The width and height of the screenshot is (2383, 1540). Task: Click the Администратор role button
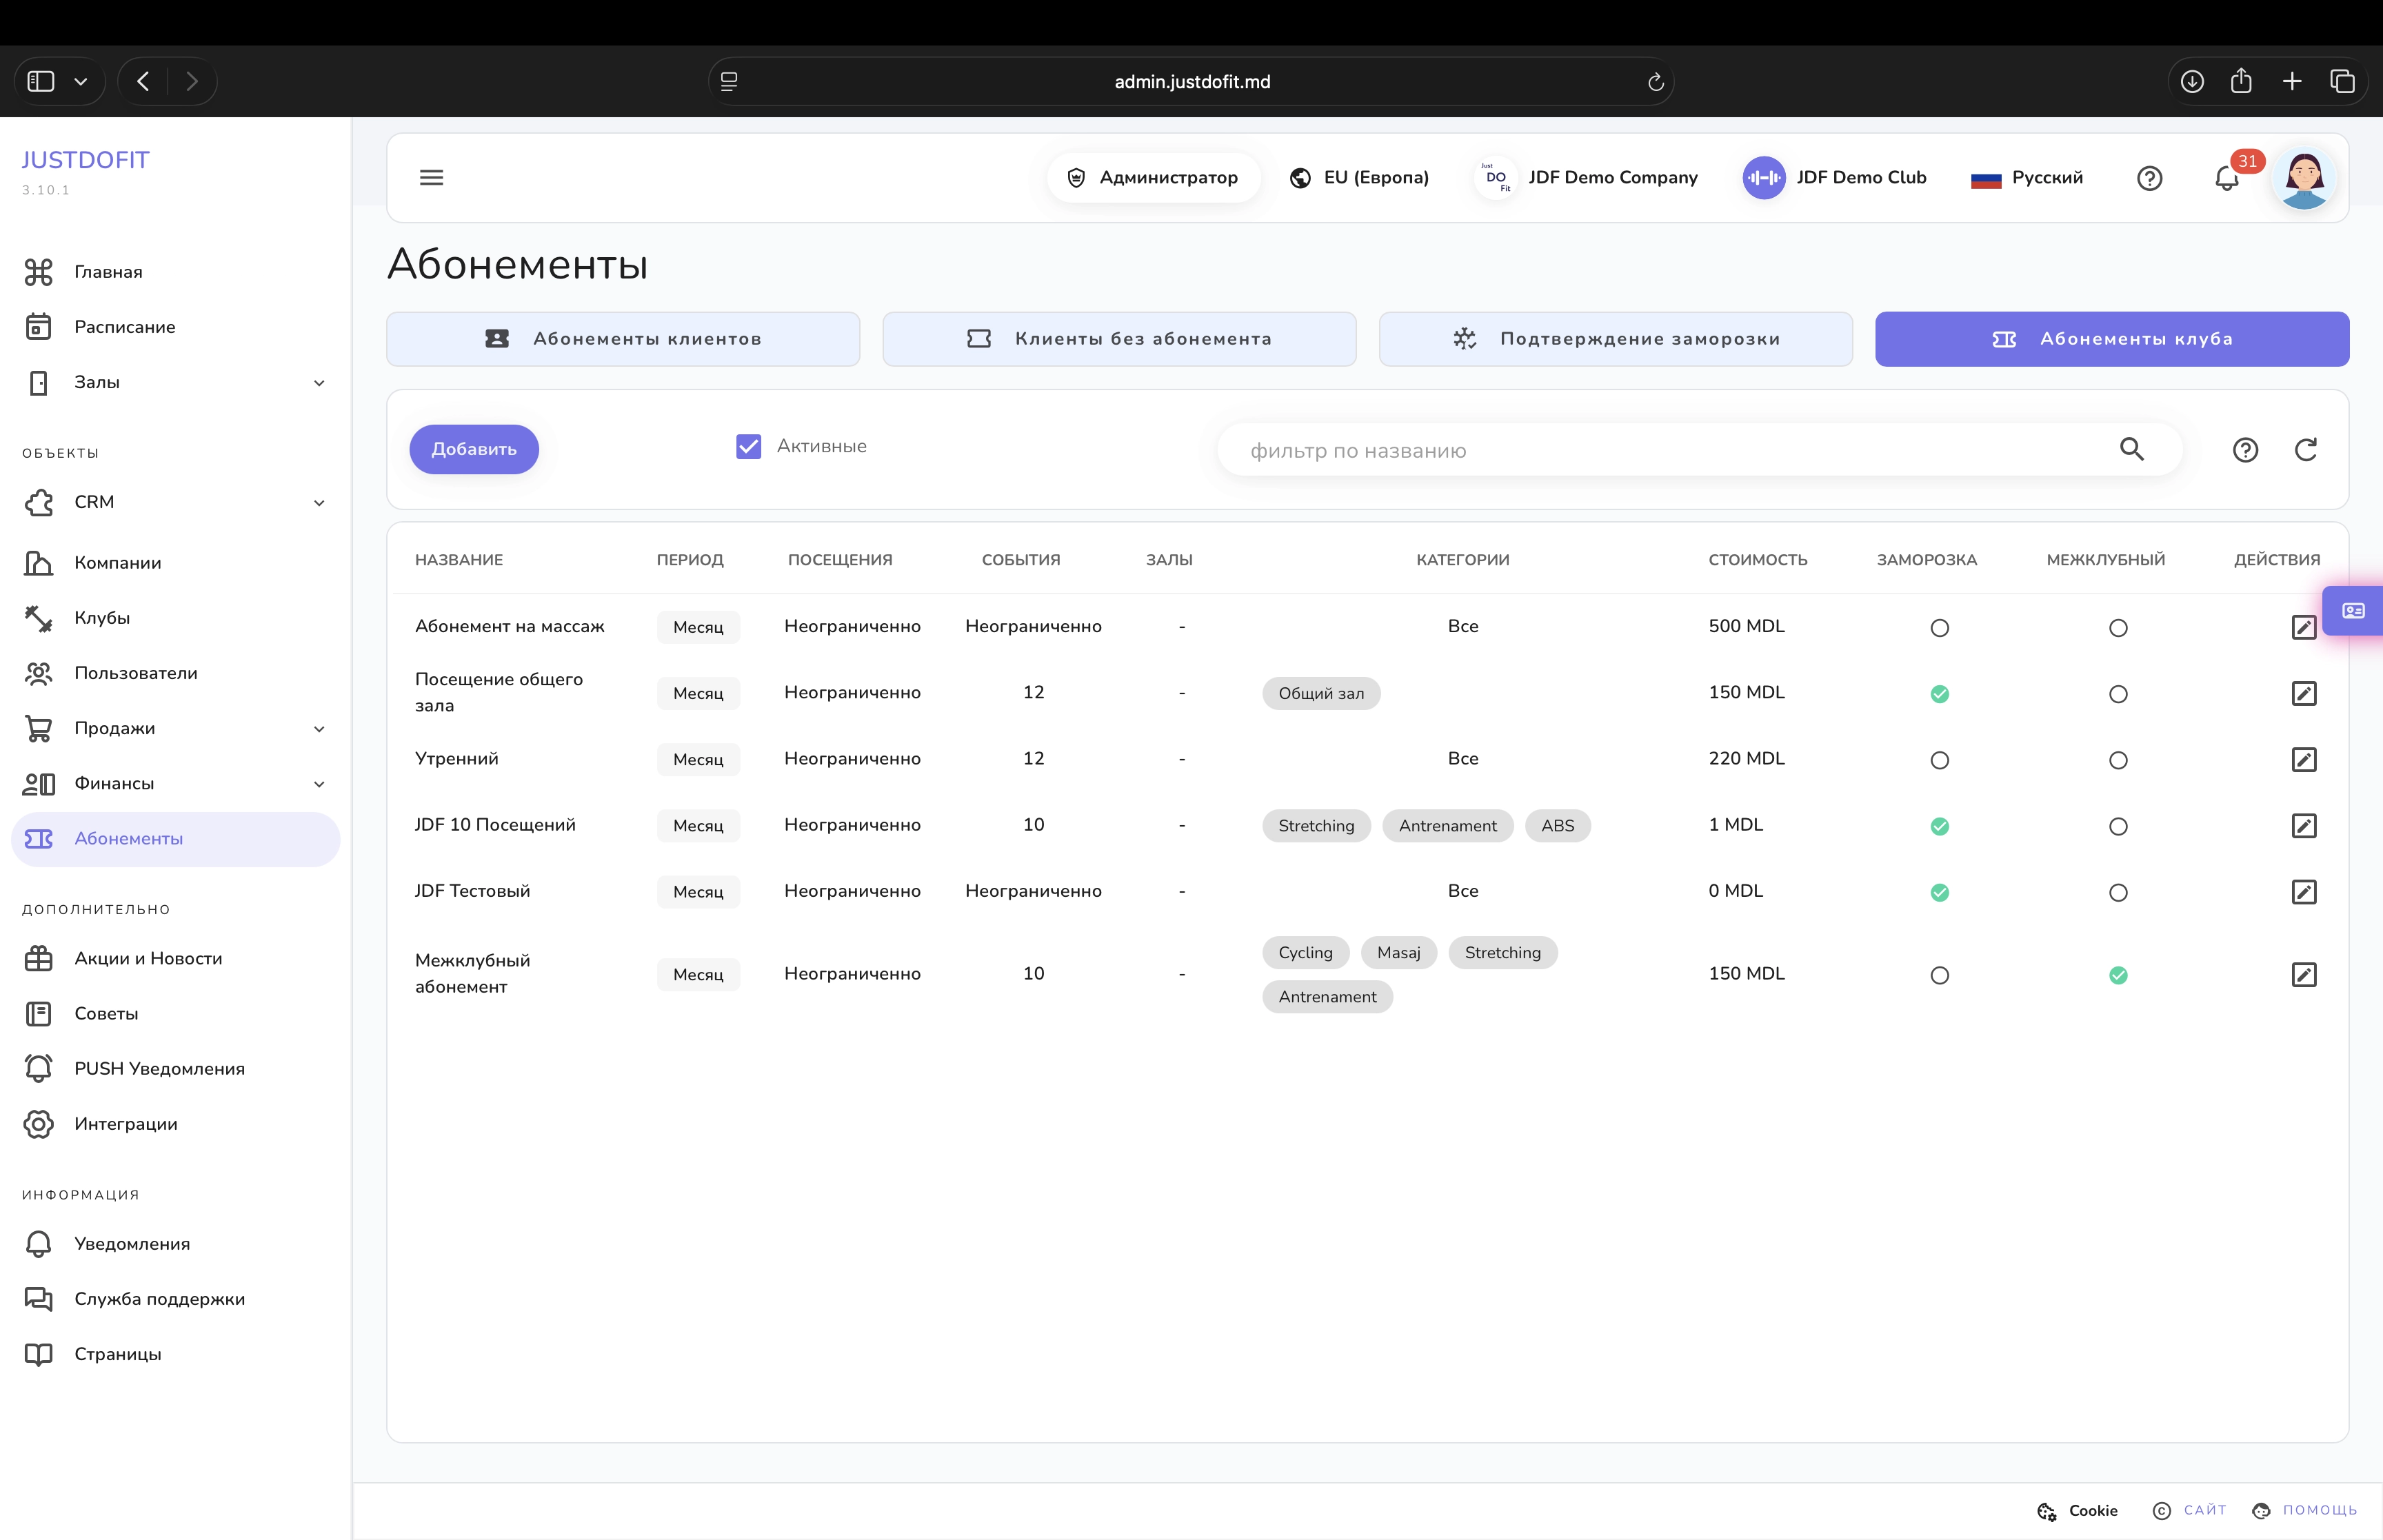point(1153,178)
